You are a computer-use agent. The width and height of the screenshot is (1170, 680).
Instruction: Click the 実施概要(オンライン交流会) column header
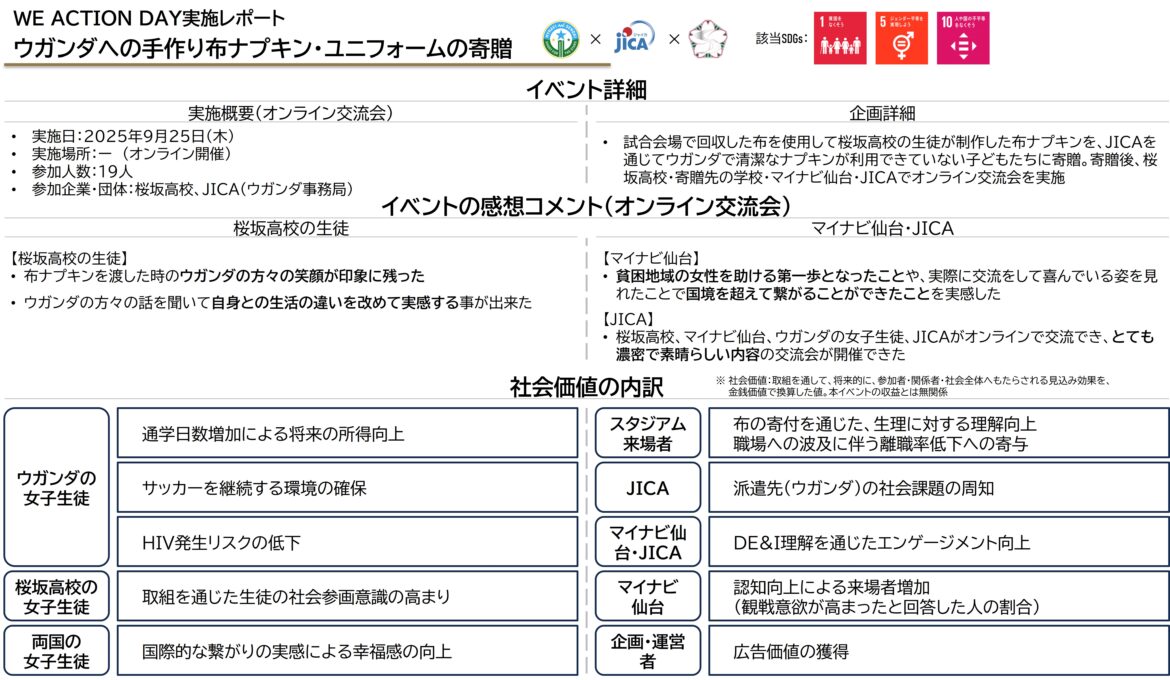pos(290,113)
